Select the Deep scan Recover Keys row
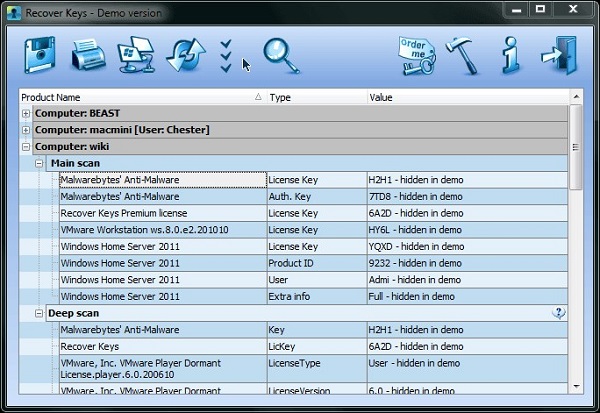 [313, 347]
